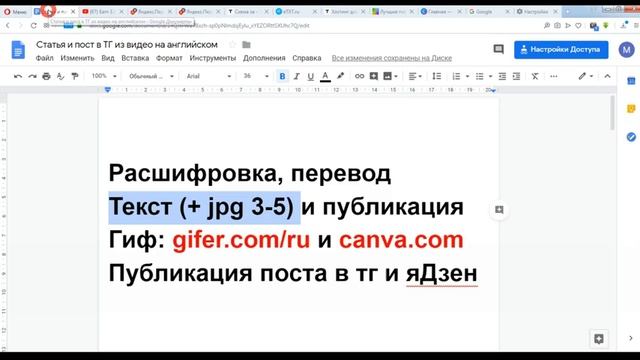Open the Справка menu
640x360 pixels.
click(x=307, y=58)
